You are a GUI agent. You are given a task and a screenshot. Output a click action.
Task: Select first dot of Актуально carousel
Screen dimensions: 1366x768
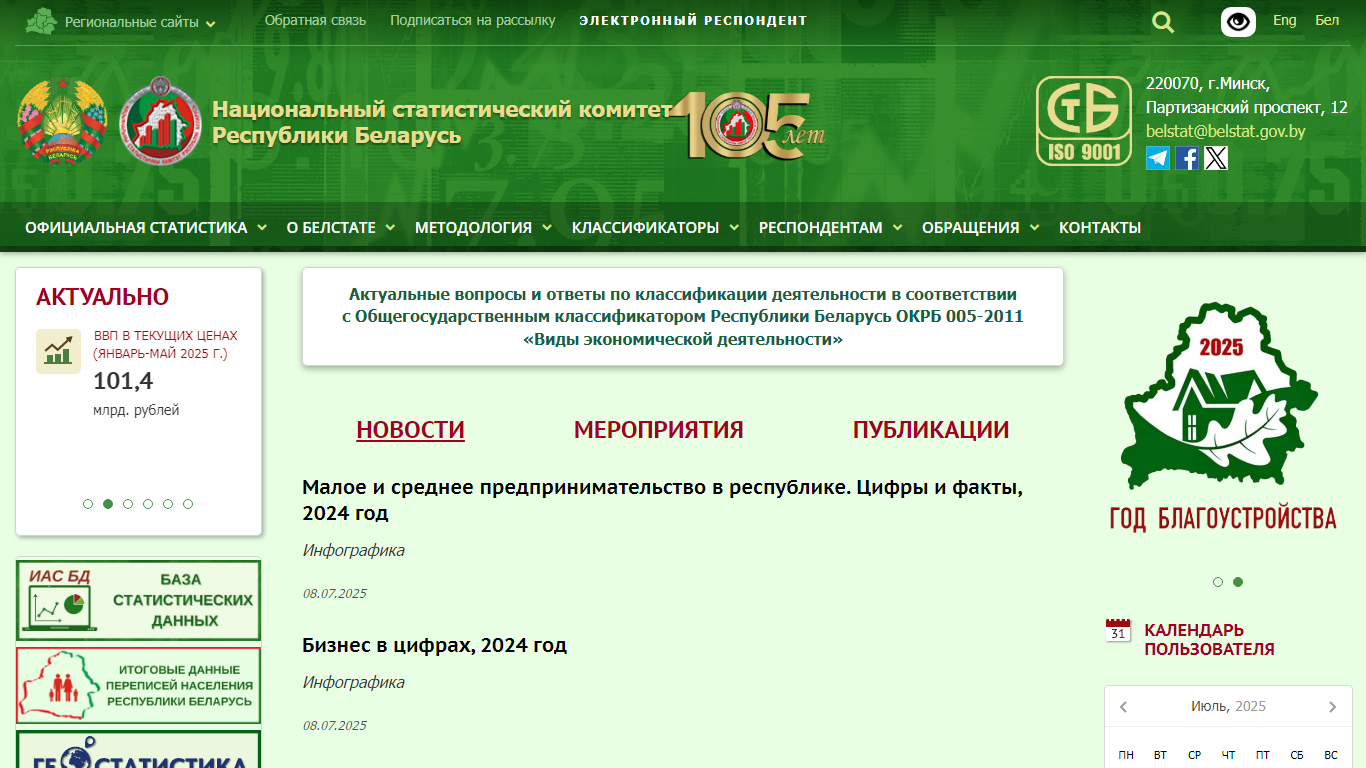[88, 504]
